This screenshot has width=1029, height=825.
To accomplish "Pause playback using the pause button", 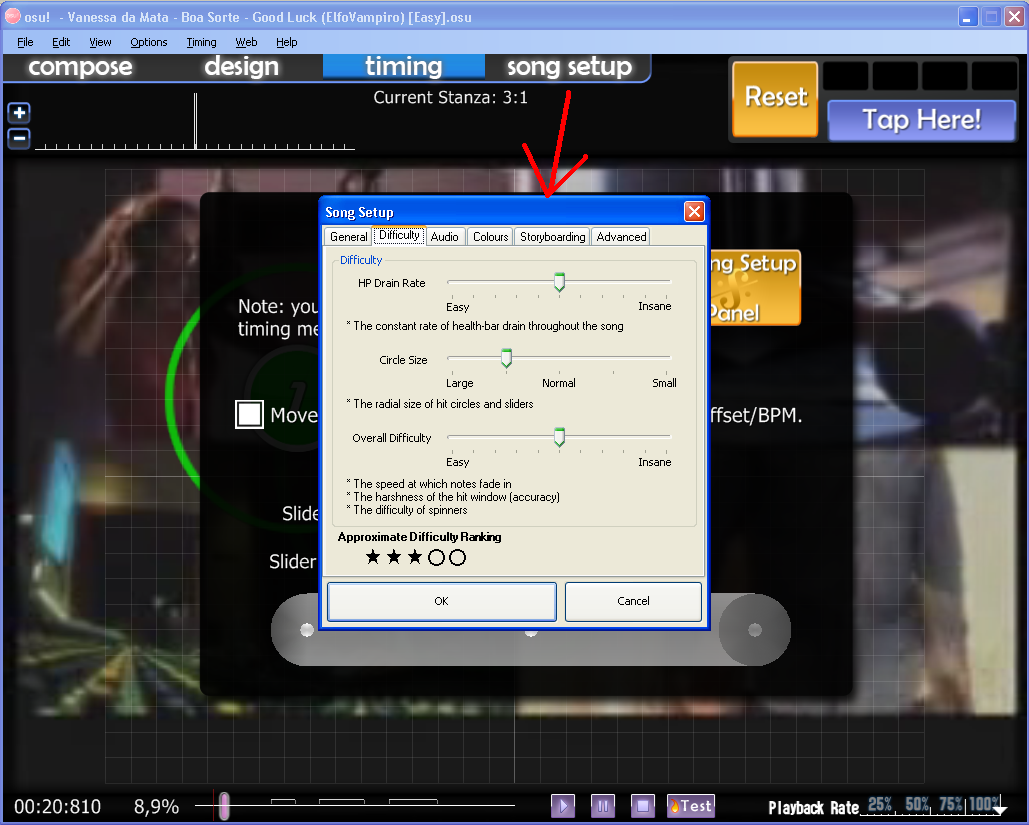I will pos(602,805).
